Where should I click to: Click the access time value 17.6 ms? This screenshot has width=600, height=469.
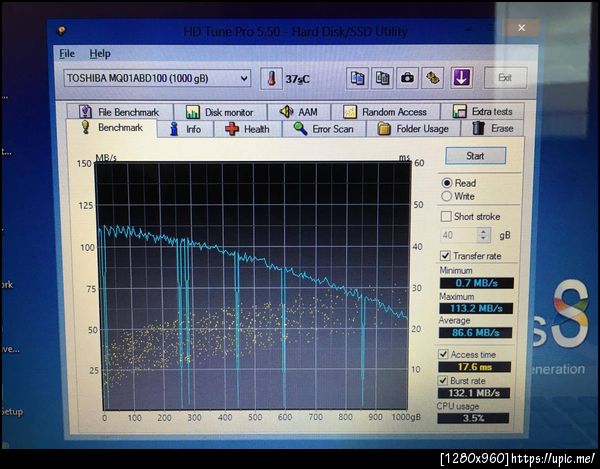[x=474, y=367]
